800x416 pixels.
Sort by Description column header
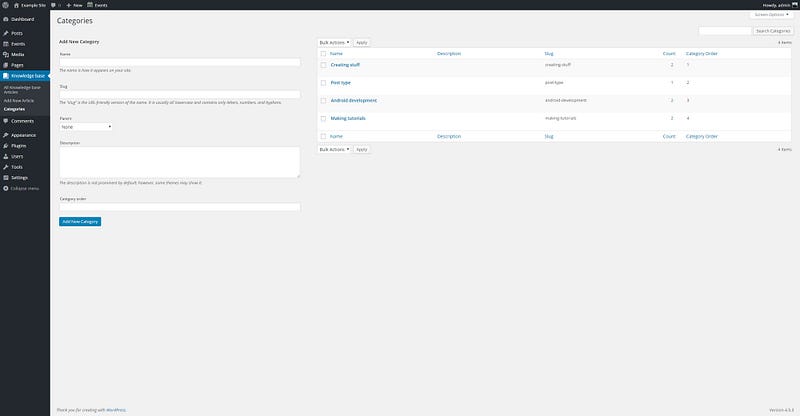tap(449, 54)
